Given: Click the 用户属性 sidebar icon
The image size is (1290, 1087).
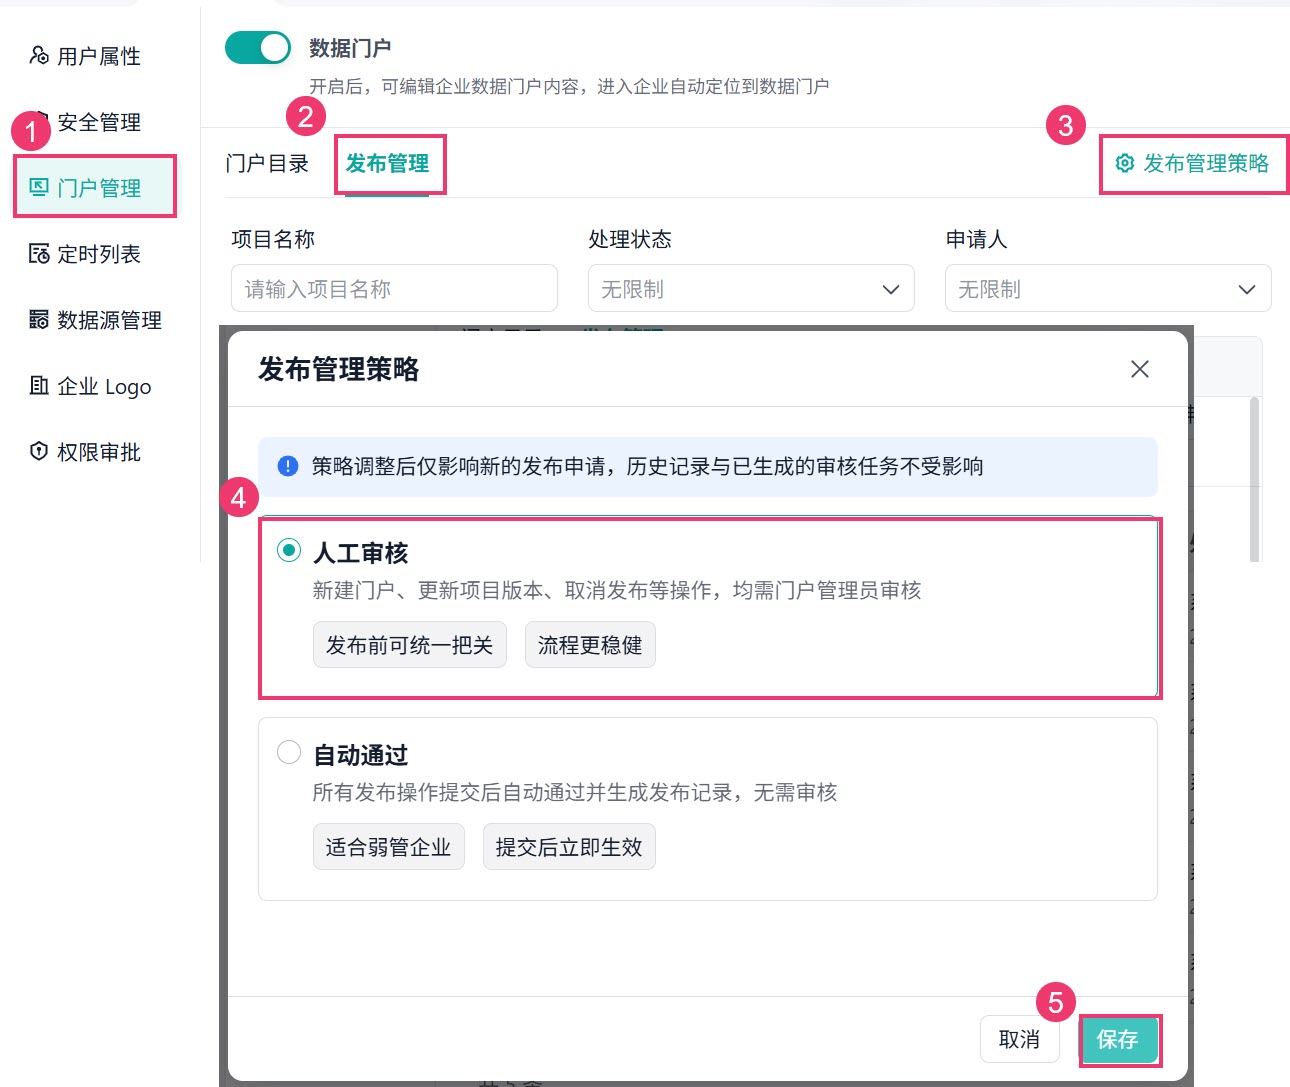Looking at the screenshot, I should pos(39,56).
